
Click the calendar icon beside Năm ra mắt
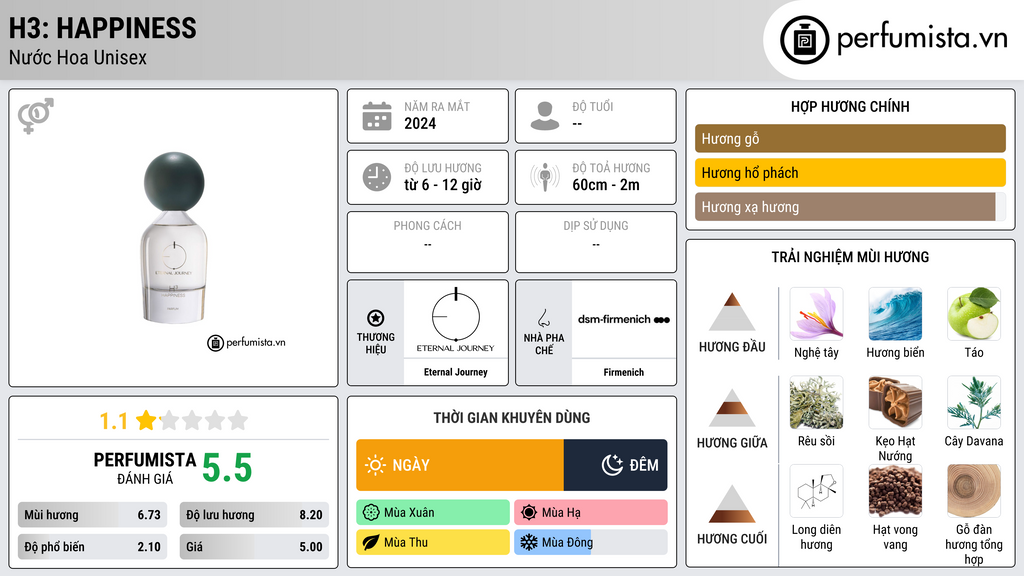(x=377, y=116)
